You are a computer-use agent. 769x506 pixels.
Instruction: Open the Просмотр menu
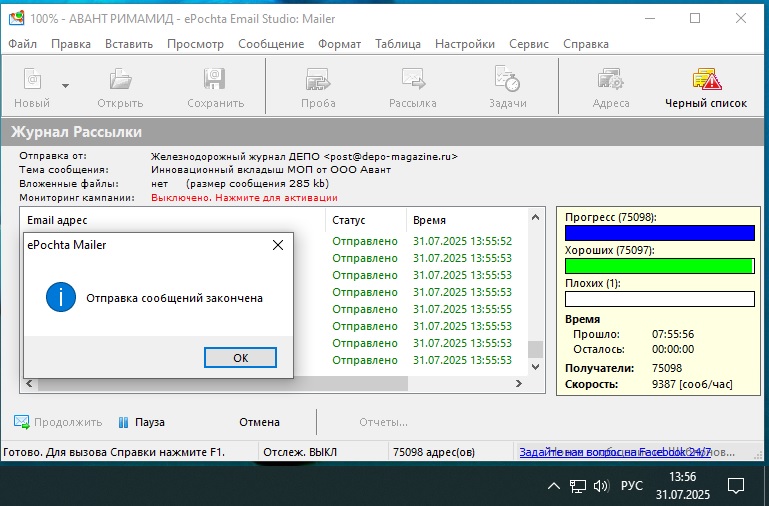click(195, 44)
